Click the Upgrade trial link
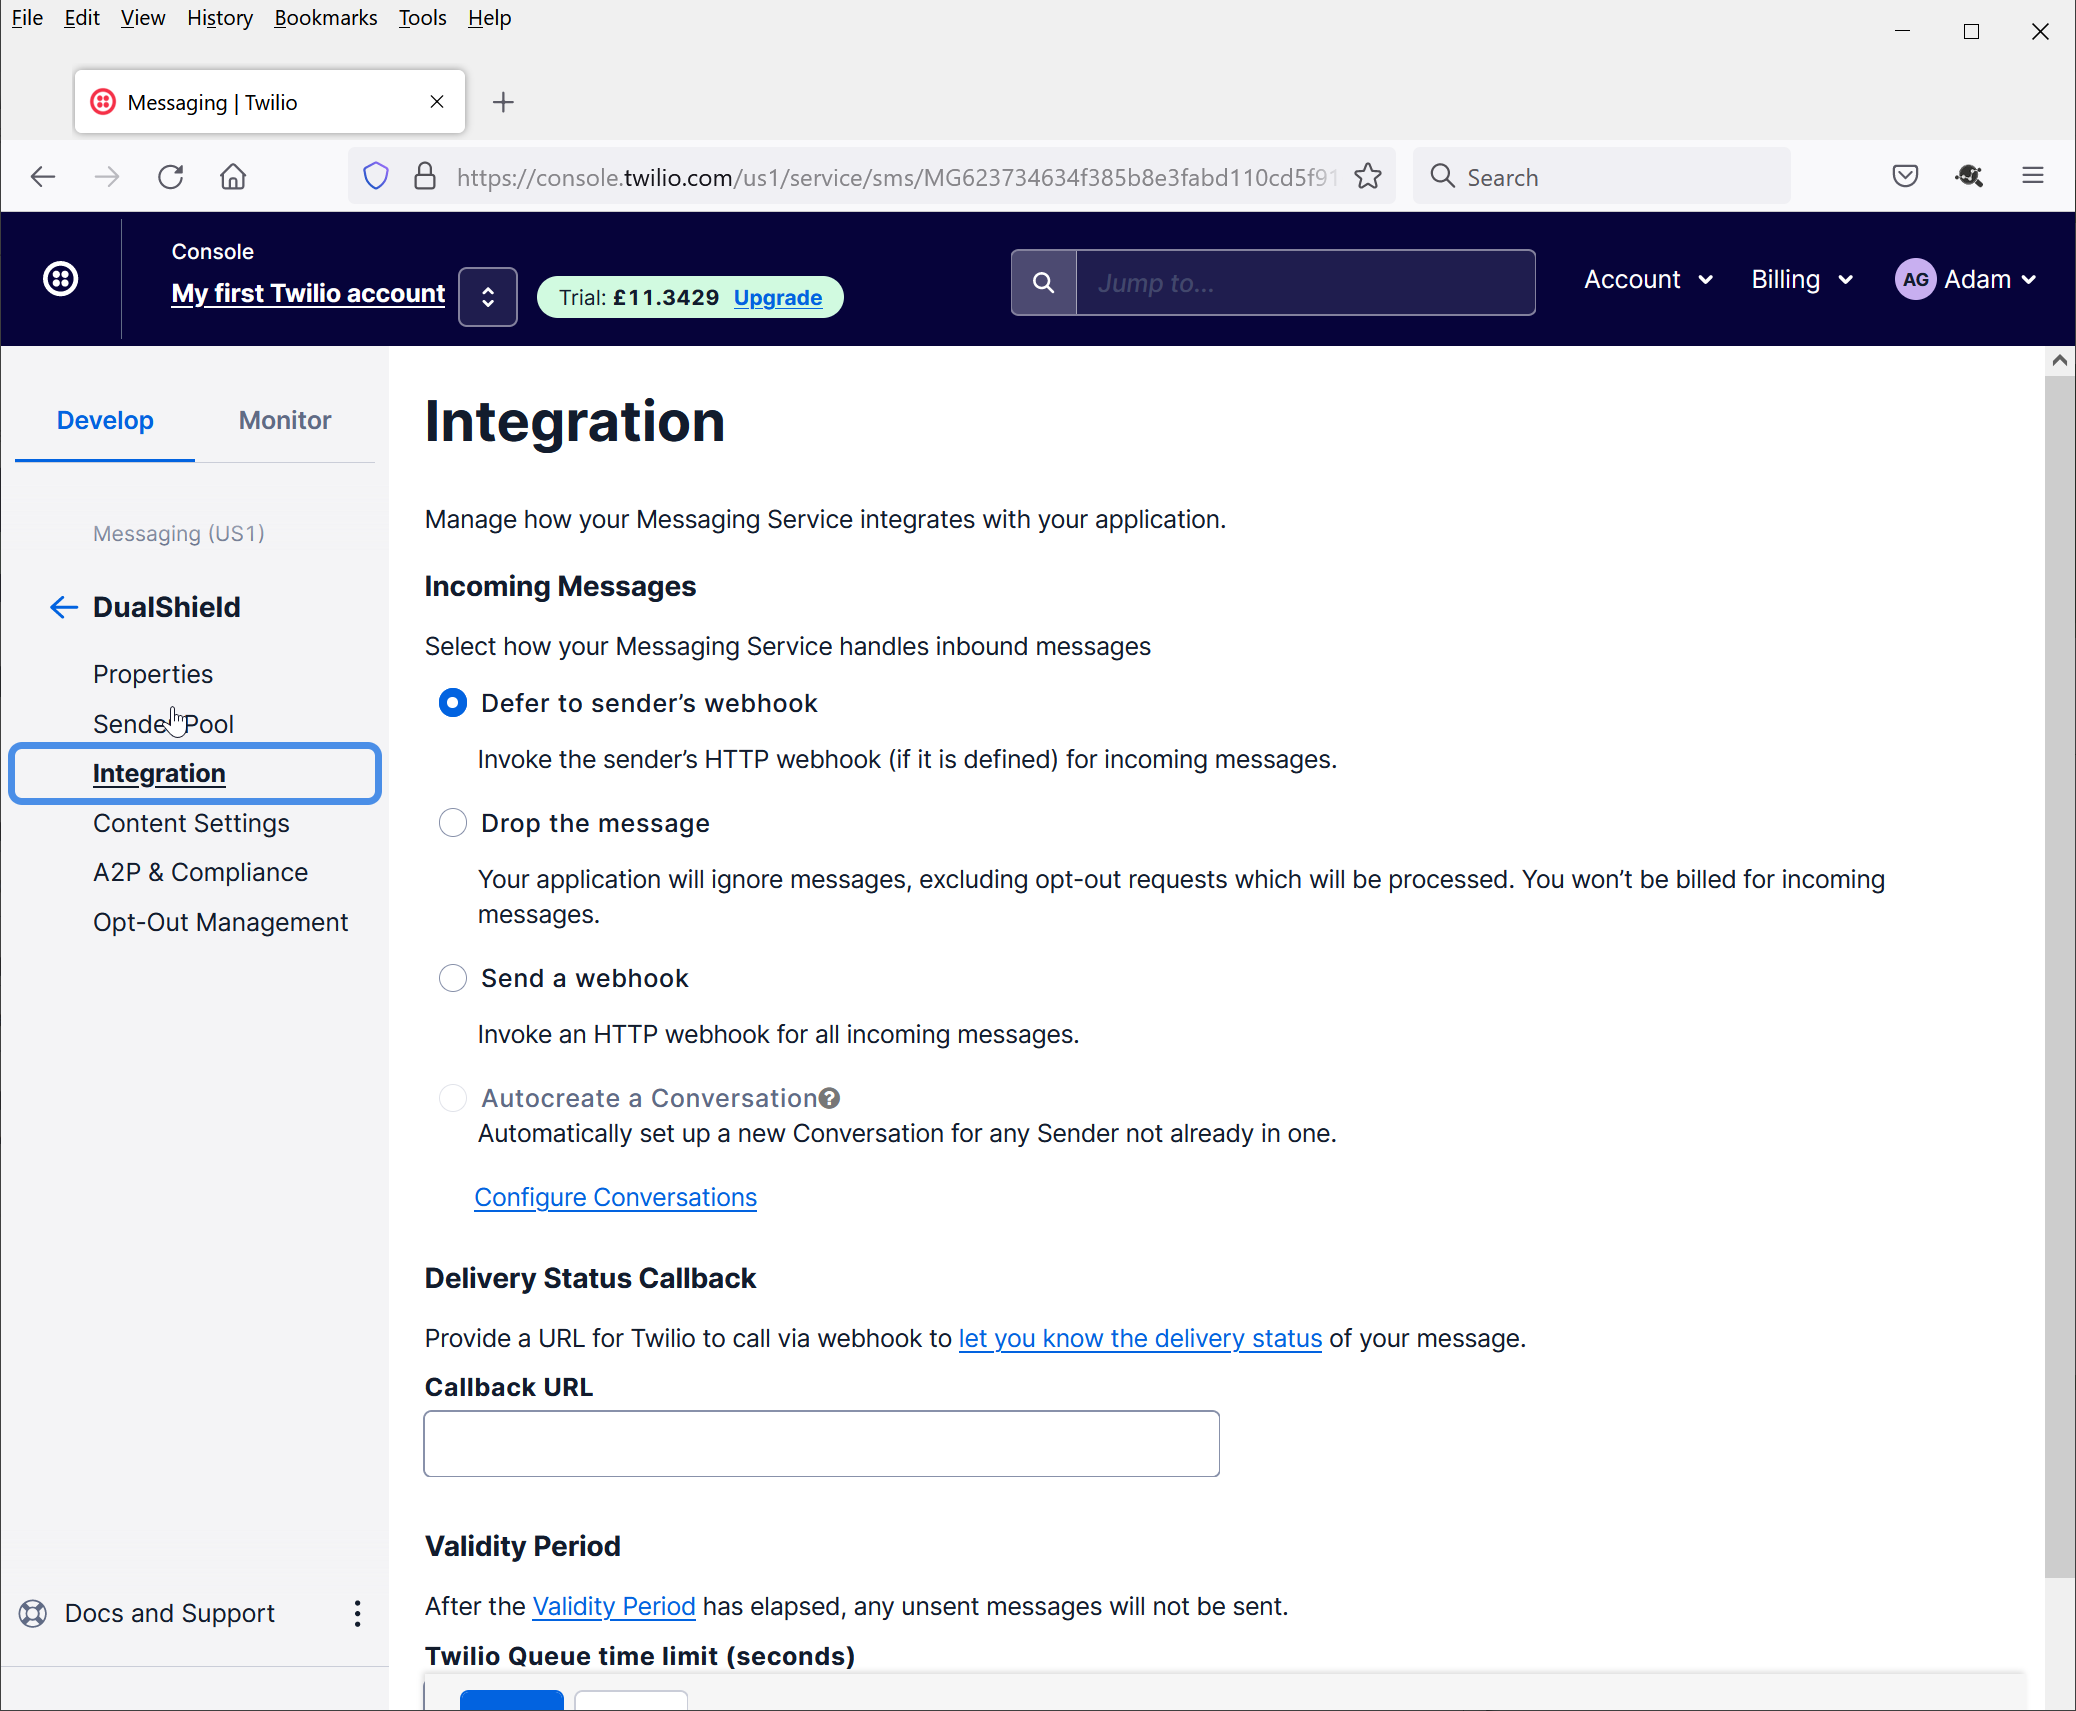 coord(778,298)
